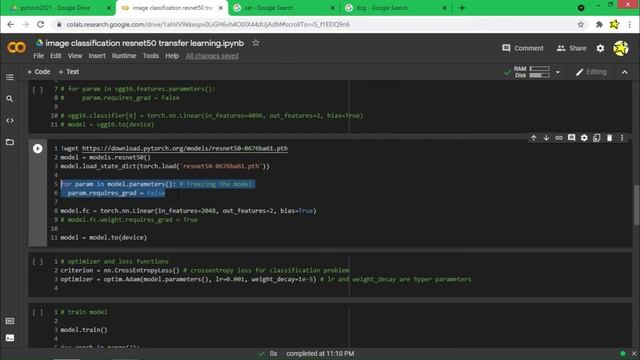Add a new Text cell
This screenshot has width=640, height=360.
pos(69,72)
